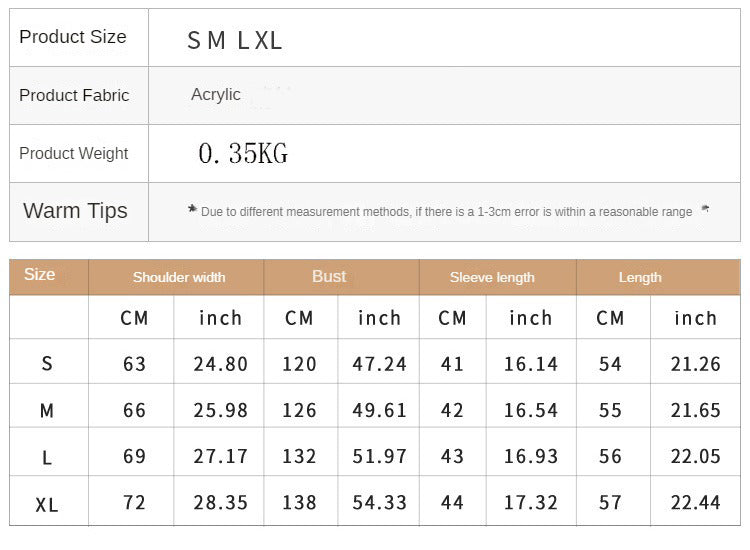This screenshot has height=550, width=750.
Task: Click the tan Size header cell
Action: point(40,275)
